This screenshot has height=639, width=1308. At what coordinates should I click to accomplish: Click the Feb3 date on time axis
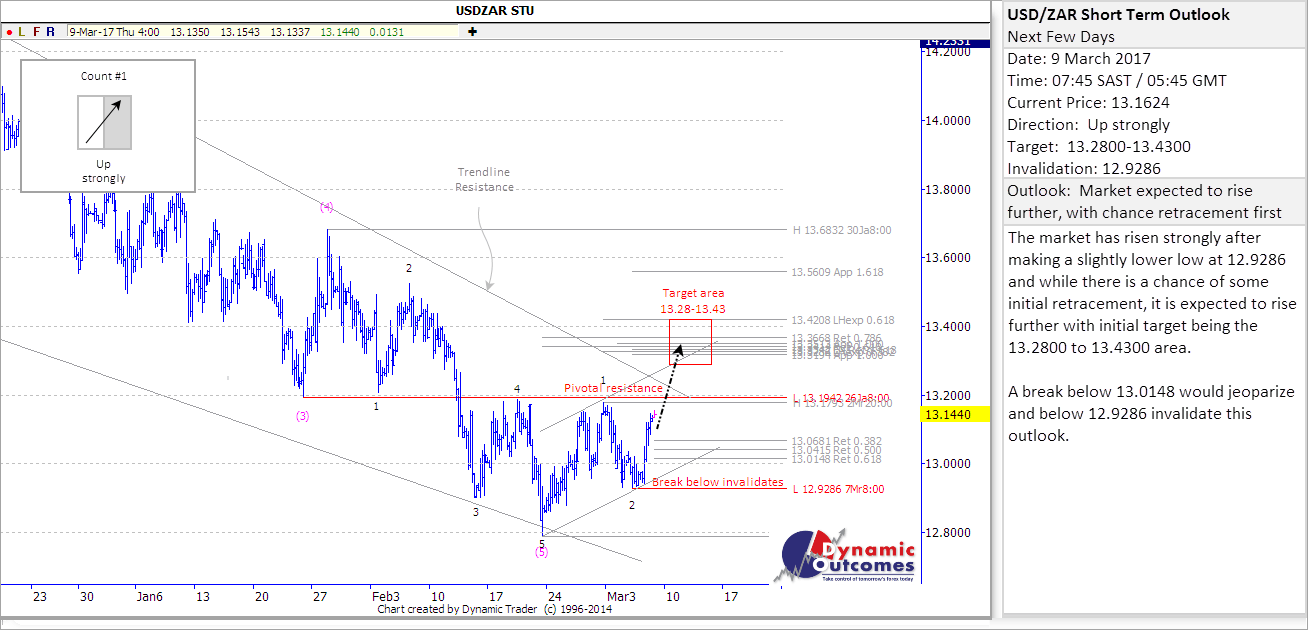click(x=385, y=597)
